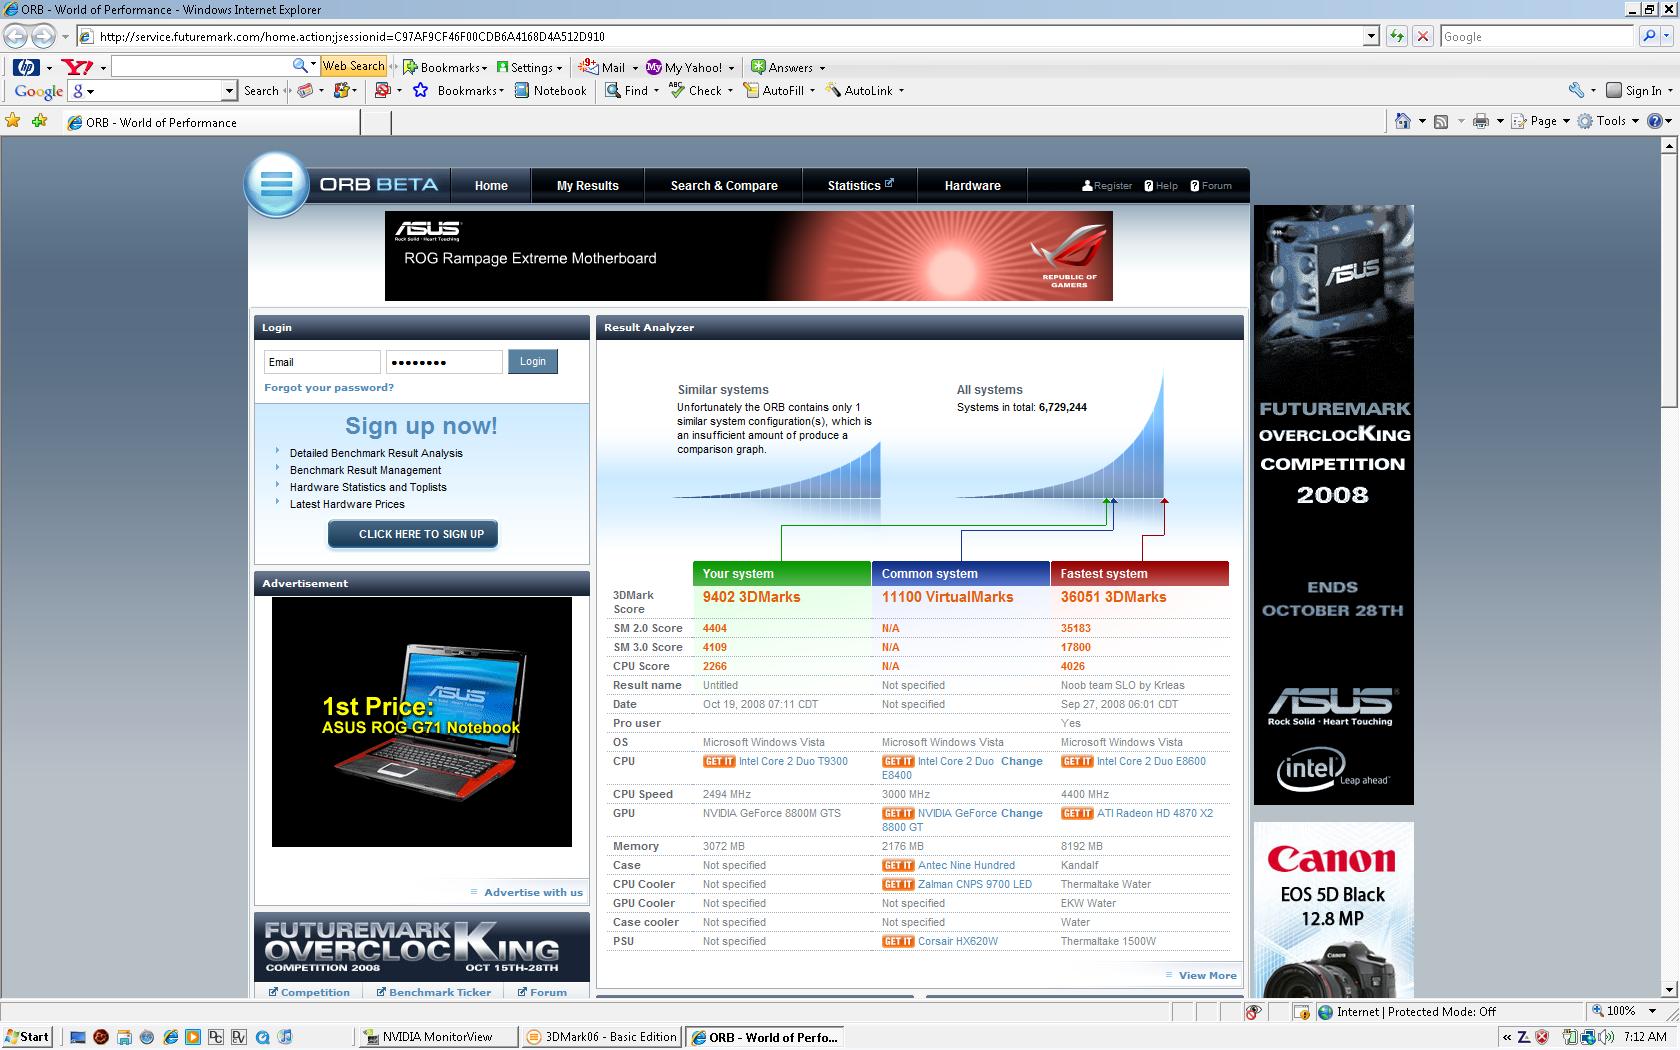The image size is (1680, 1050).
Task: Open the Google toolbar search box dropdown
Action: tap(229, 91)
